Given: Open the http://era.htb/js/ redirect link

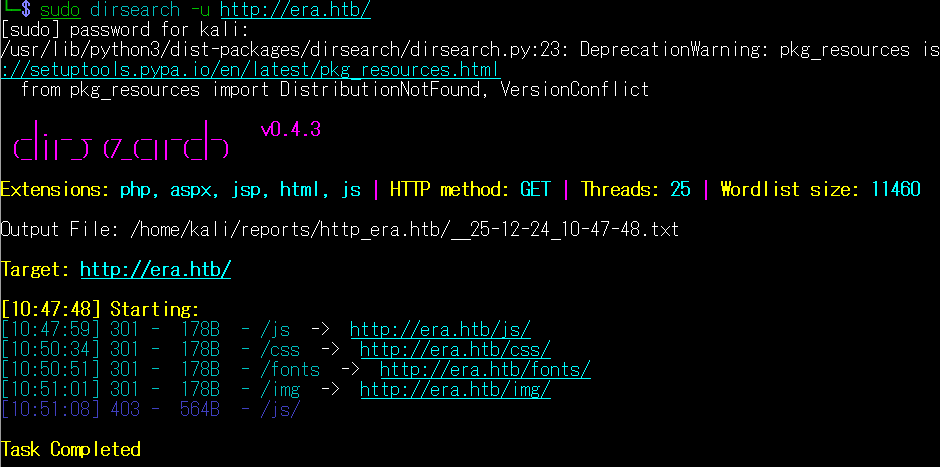Looking at the screenshot, I should [439, 330].
